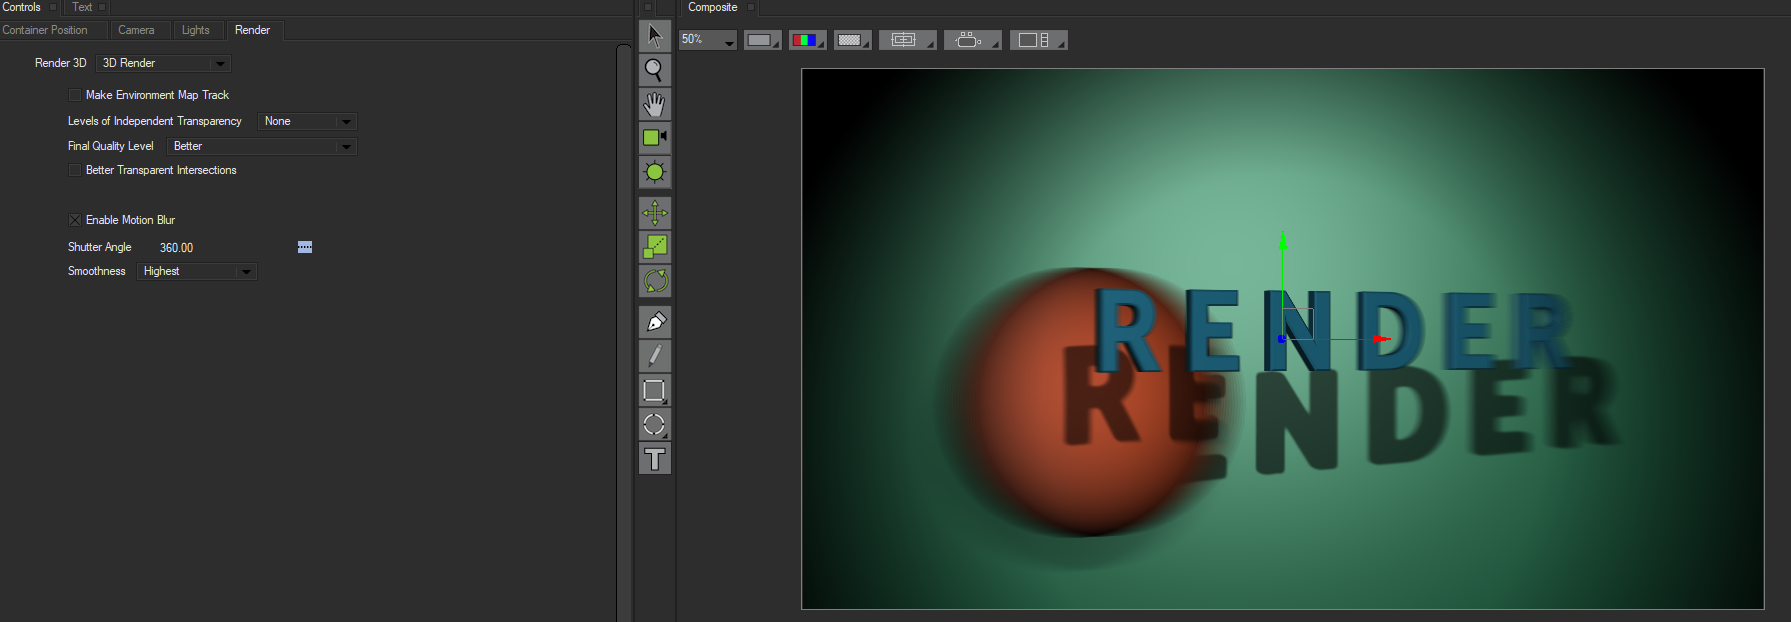This screenshot has width=1791, height=622.
Task: Select the arrow Selection tool
Action: [654, 36]
